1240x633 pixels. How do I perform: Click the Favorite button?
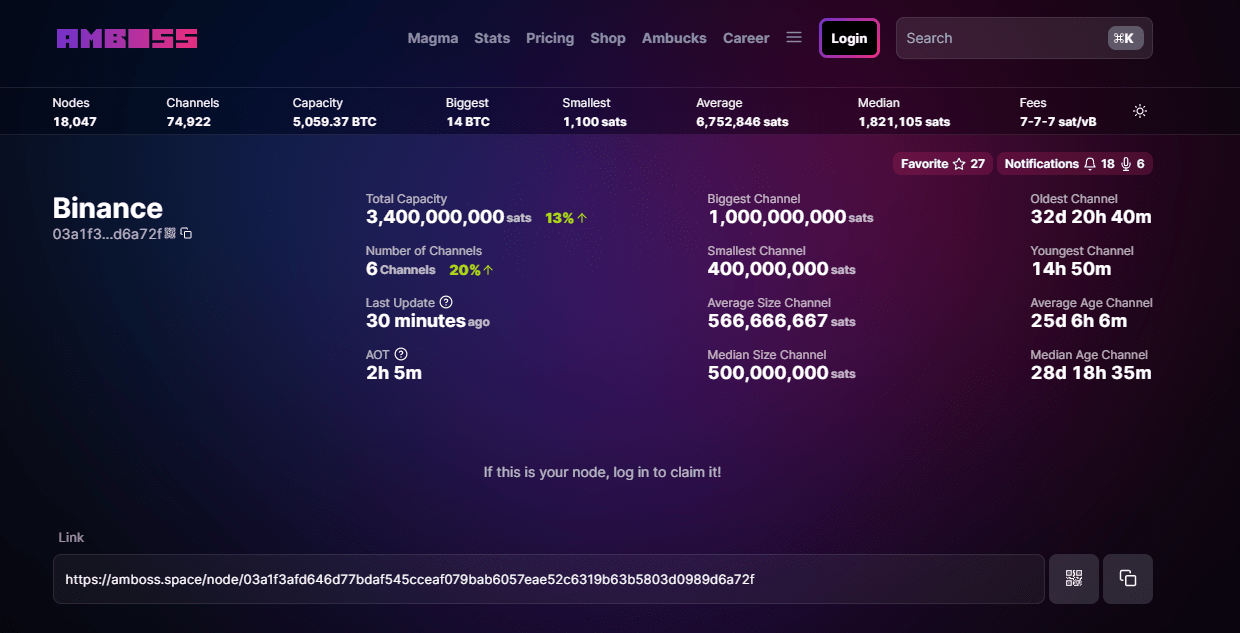click(x=943, y=164)
